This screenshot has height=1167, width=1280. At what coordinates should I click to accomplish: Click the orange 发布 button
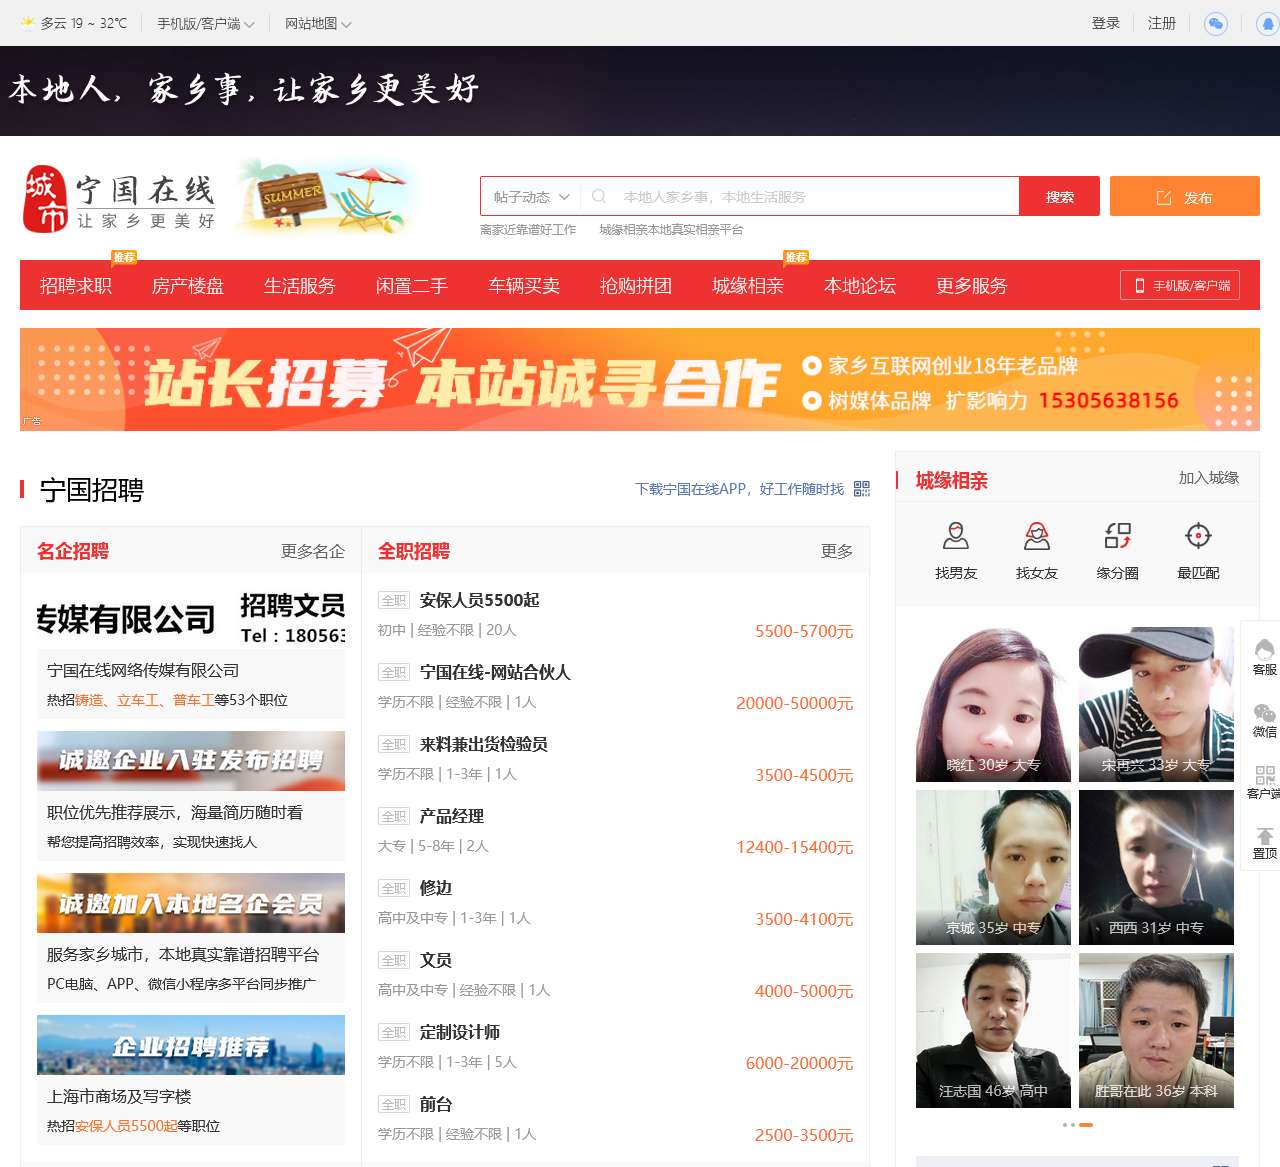pos(1184,197)
